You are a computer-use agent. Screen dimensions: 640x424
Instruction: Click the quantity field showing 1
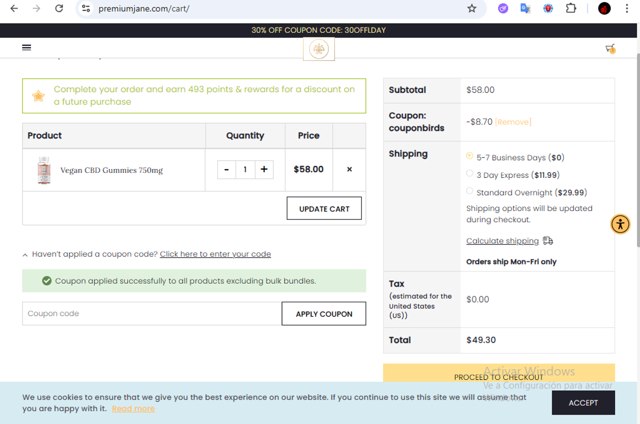click(245, 169)
